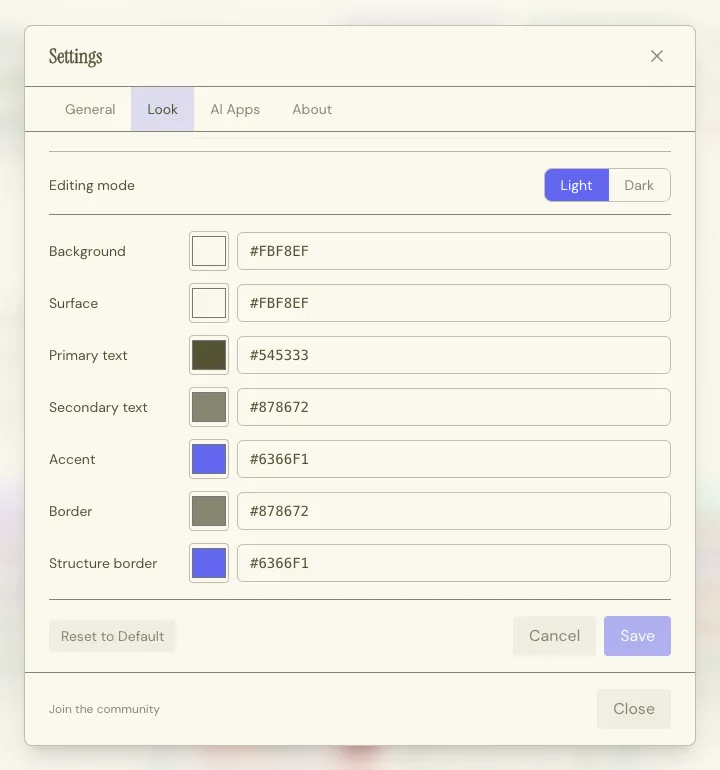Open the Border color swatch

[209, 511]
